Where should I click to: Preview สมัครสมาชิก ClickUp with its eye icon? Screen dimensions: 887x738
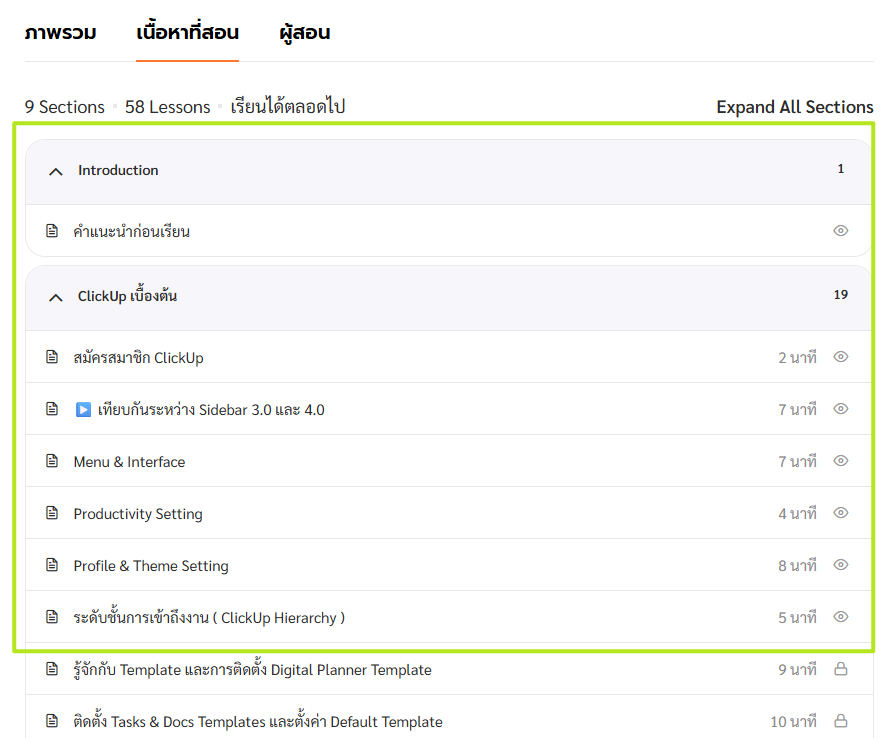coord(841,357)
